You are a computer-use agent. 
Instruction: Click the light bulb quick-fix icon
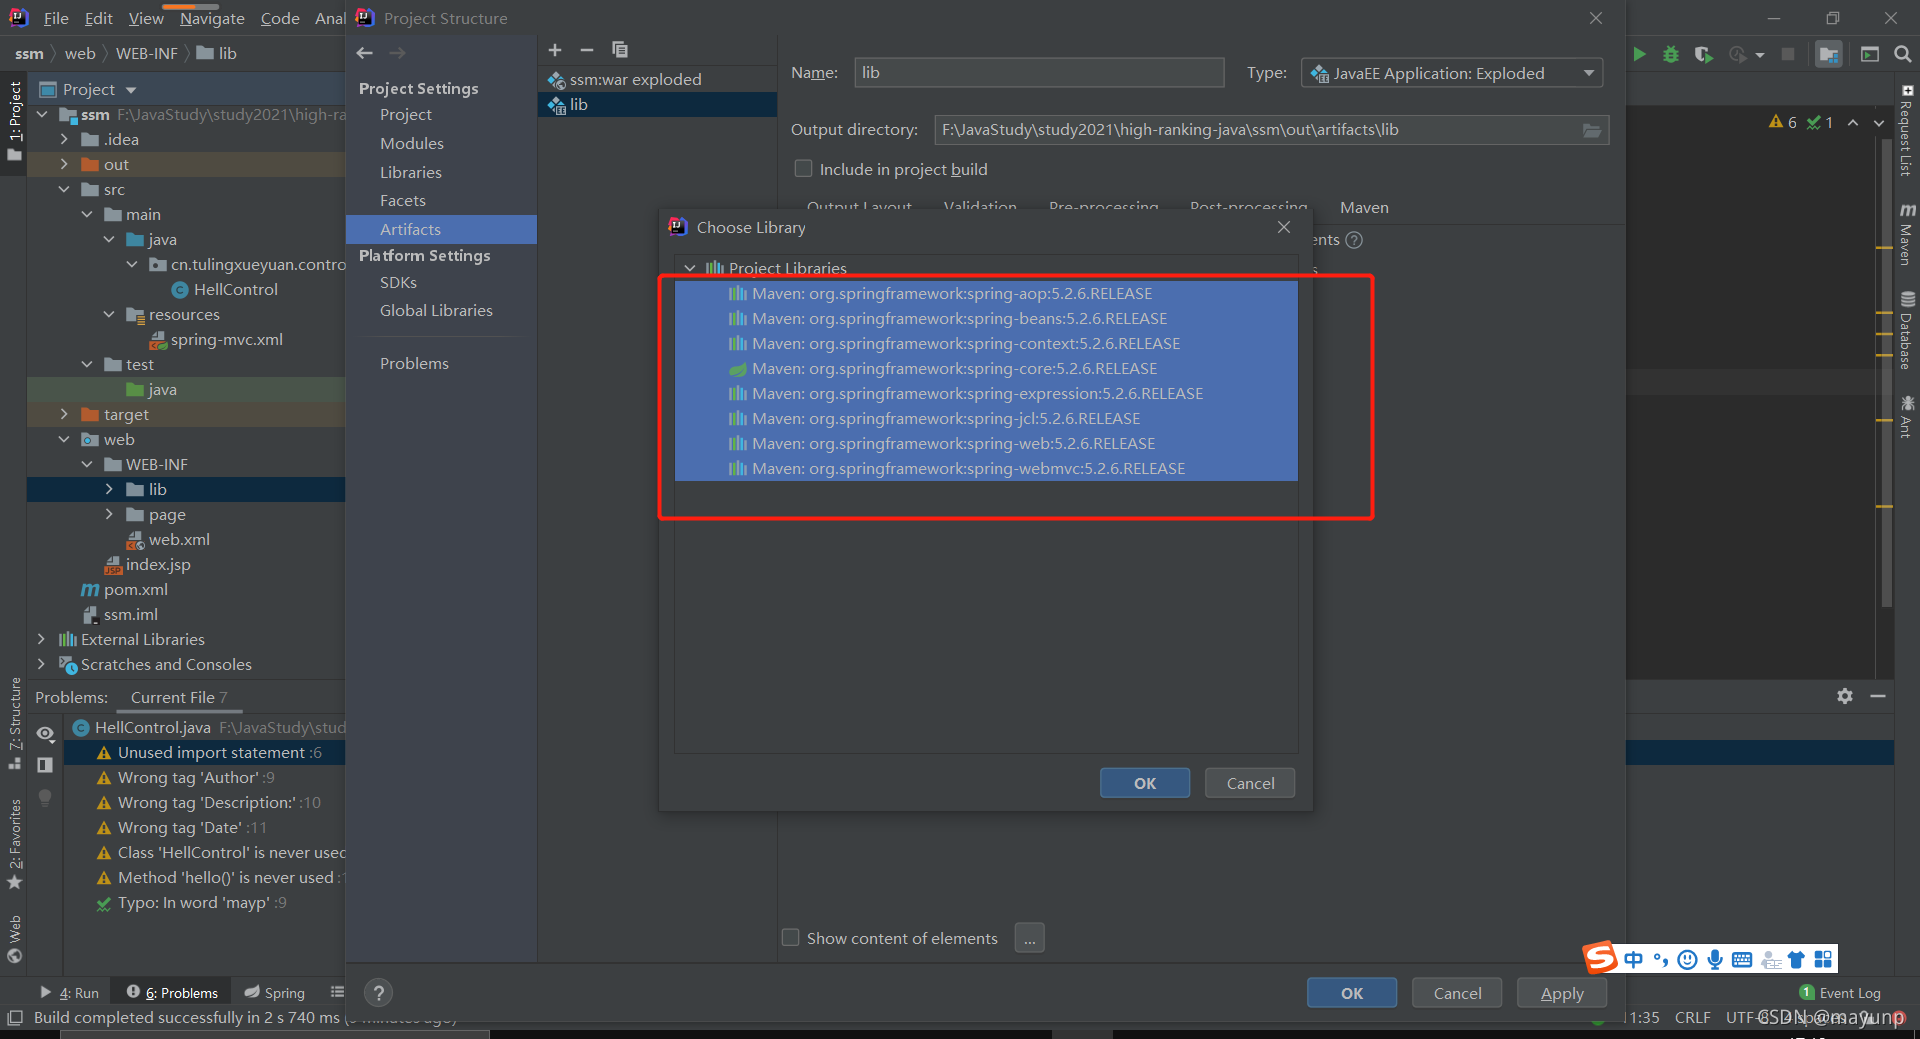point(45,798)
